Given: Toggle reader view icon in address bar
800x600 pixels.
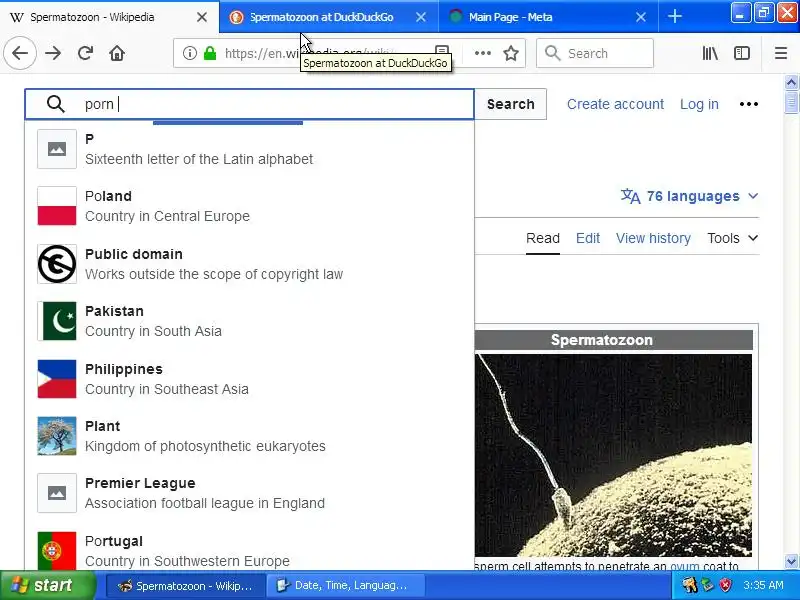Looking at the screenshot, I should click(442, 51).
